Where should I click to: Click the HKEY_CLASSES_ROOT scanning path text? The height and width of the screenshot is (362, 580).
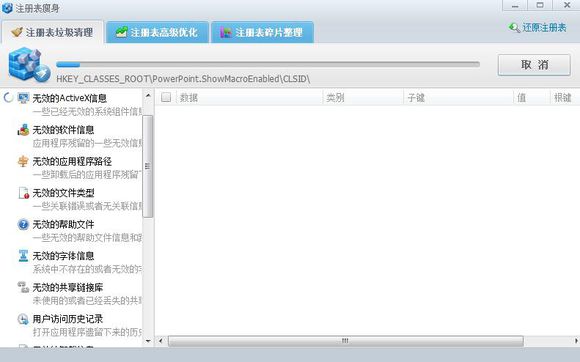[x=183, y=79]
